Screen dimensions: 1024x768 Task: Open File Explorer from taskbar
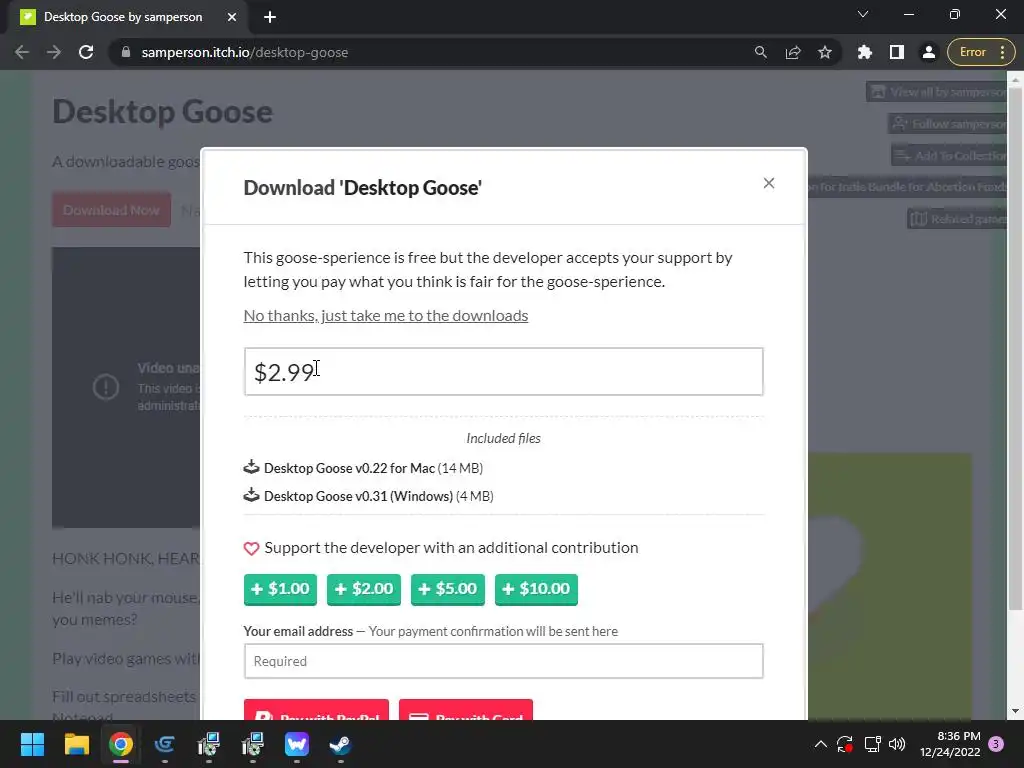76,744
